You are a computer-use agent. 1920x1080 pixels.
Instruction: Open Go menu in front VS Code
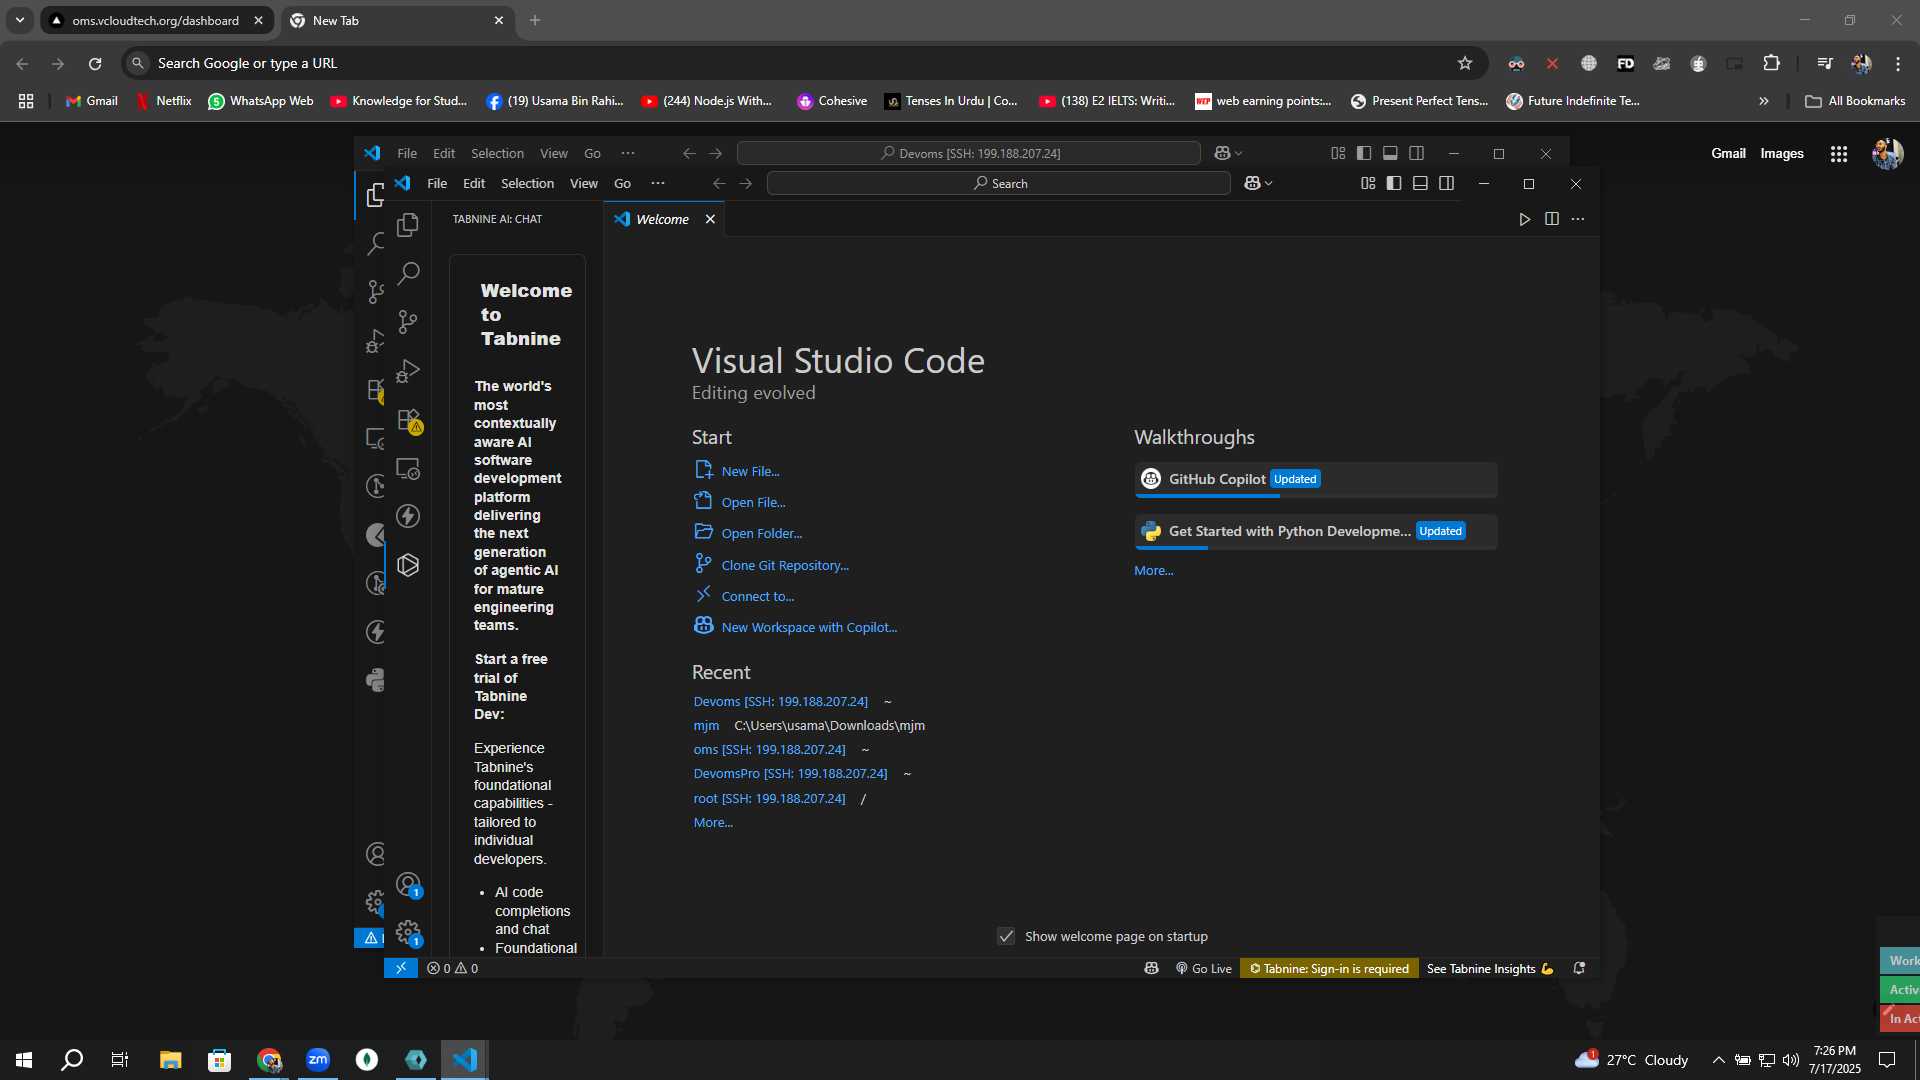click(x=622, y=183)
